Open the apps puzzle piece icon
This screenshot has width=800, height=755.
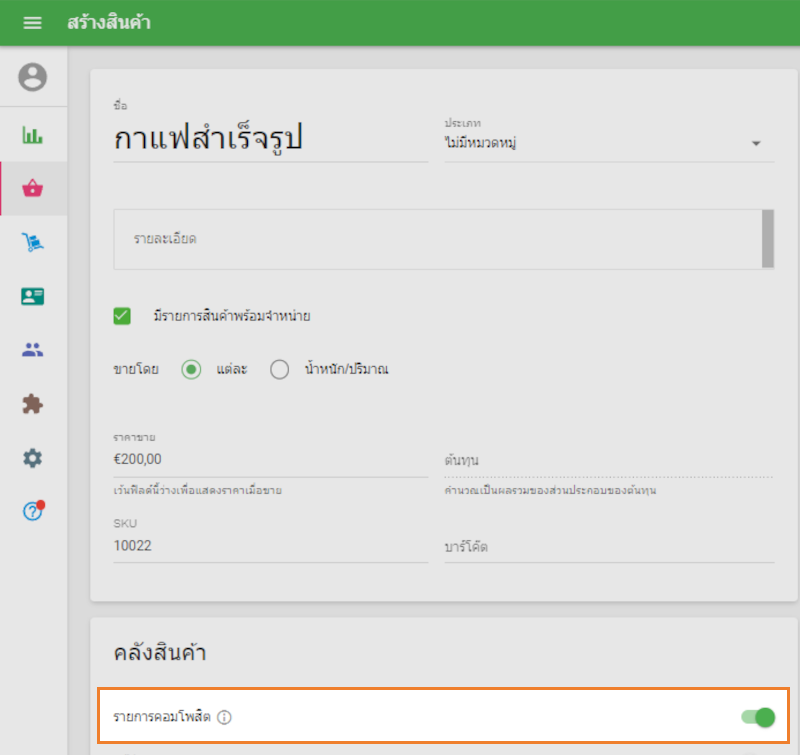[x=32, y=403]
